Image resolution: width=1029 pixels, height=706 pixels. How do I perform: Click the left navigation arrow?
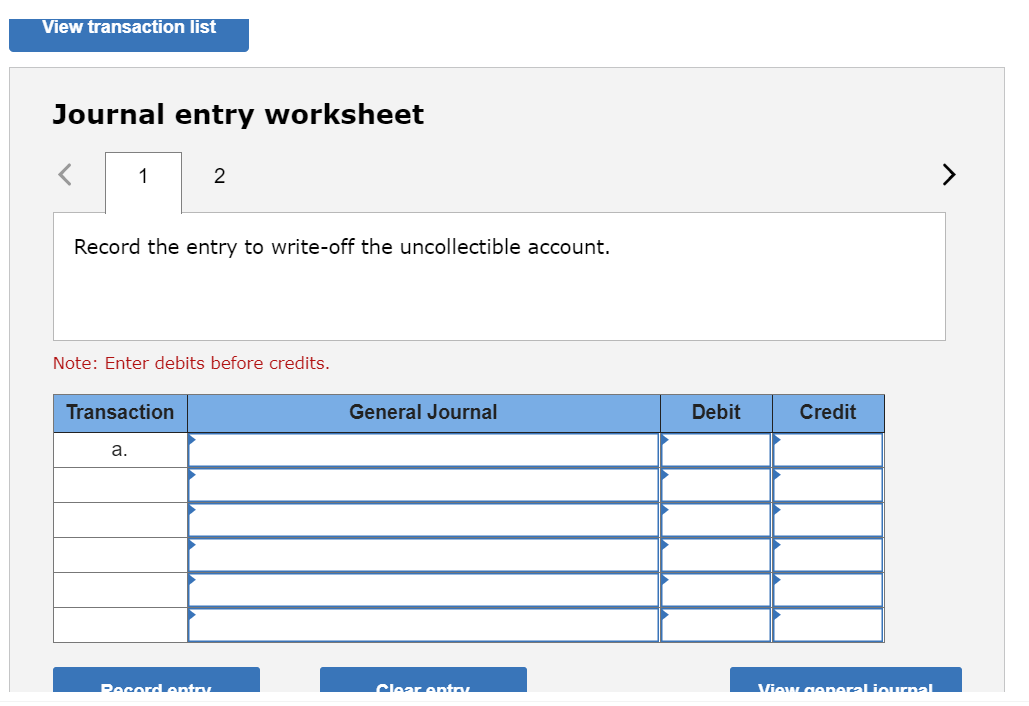coord(64,174)
